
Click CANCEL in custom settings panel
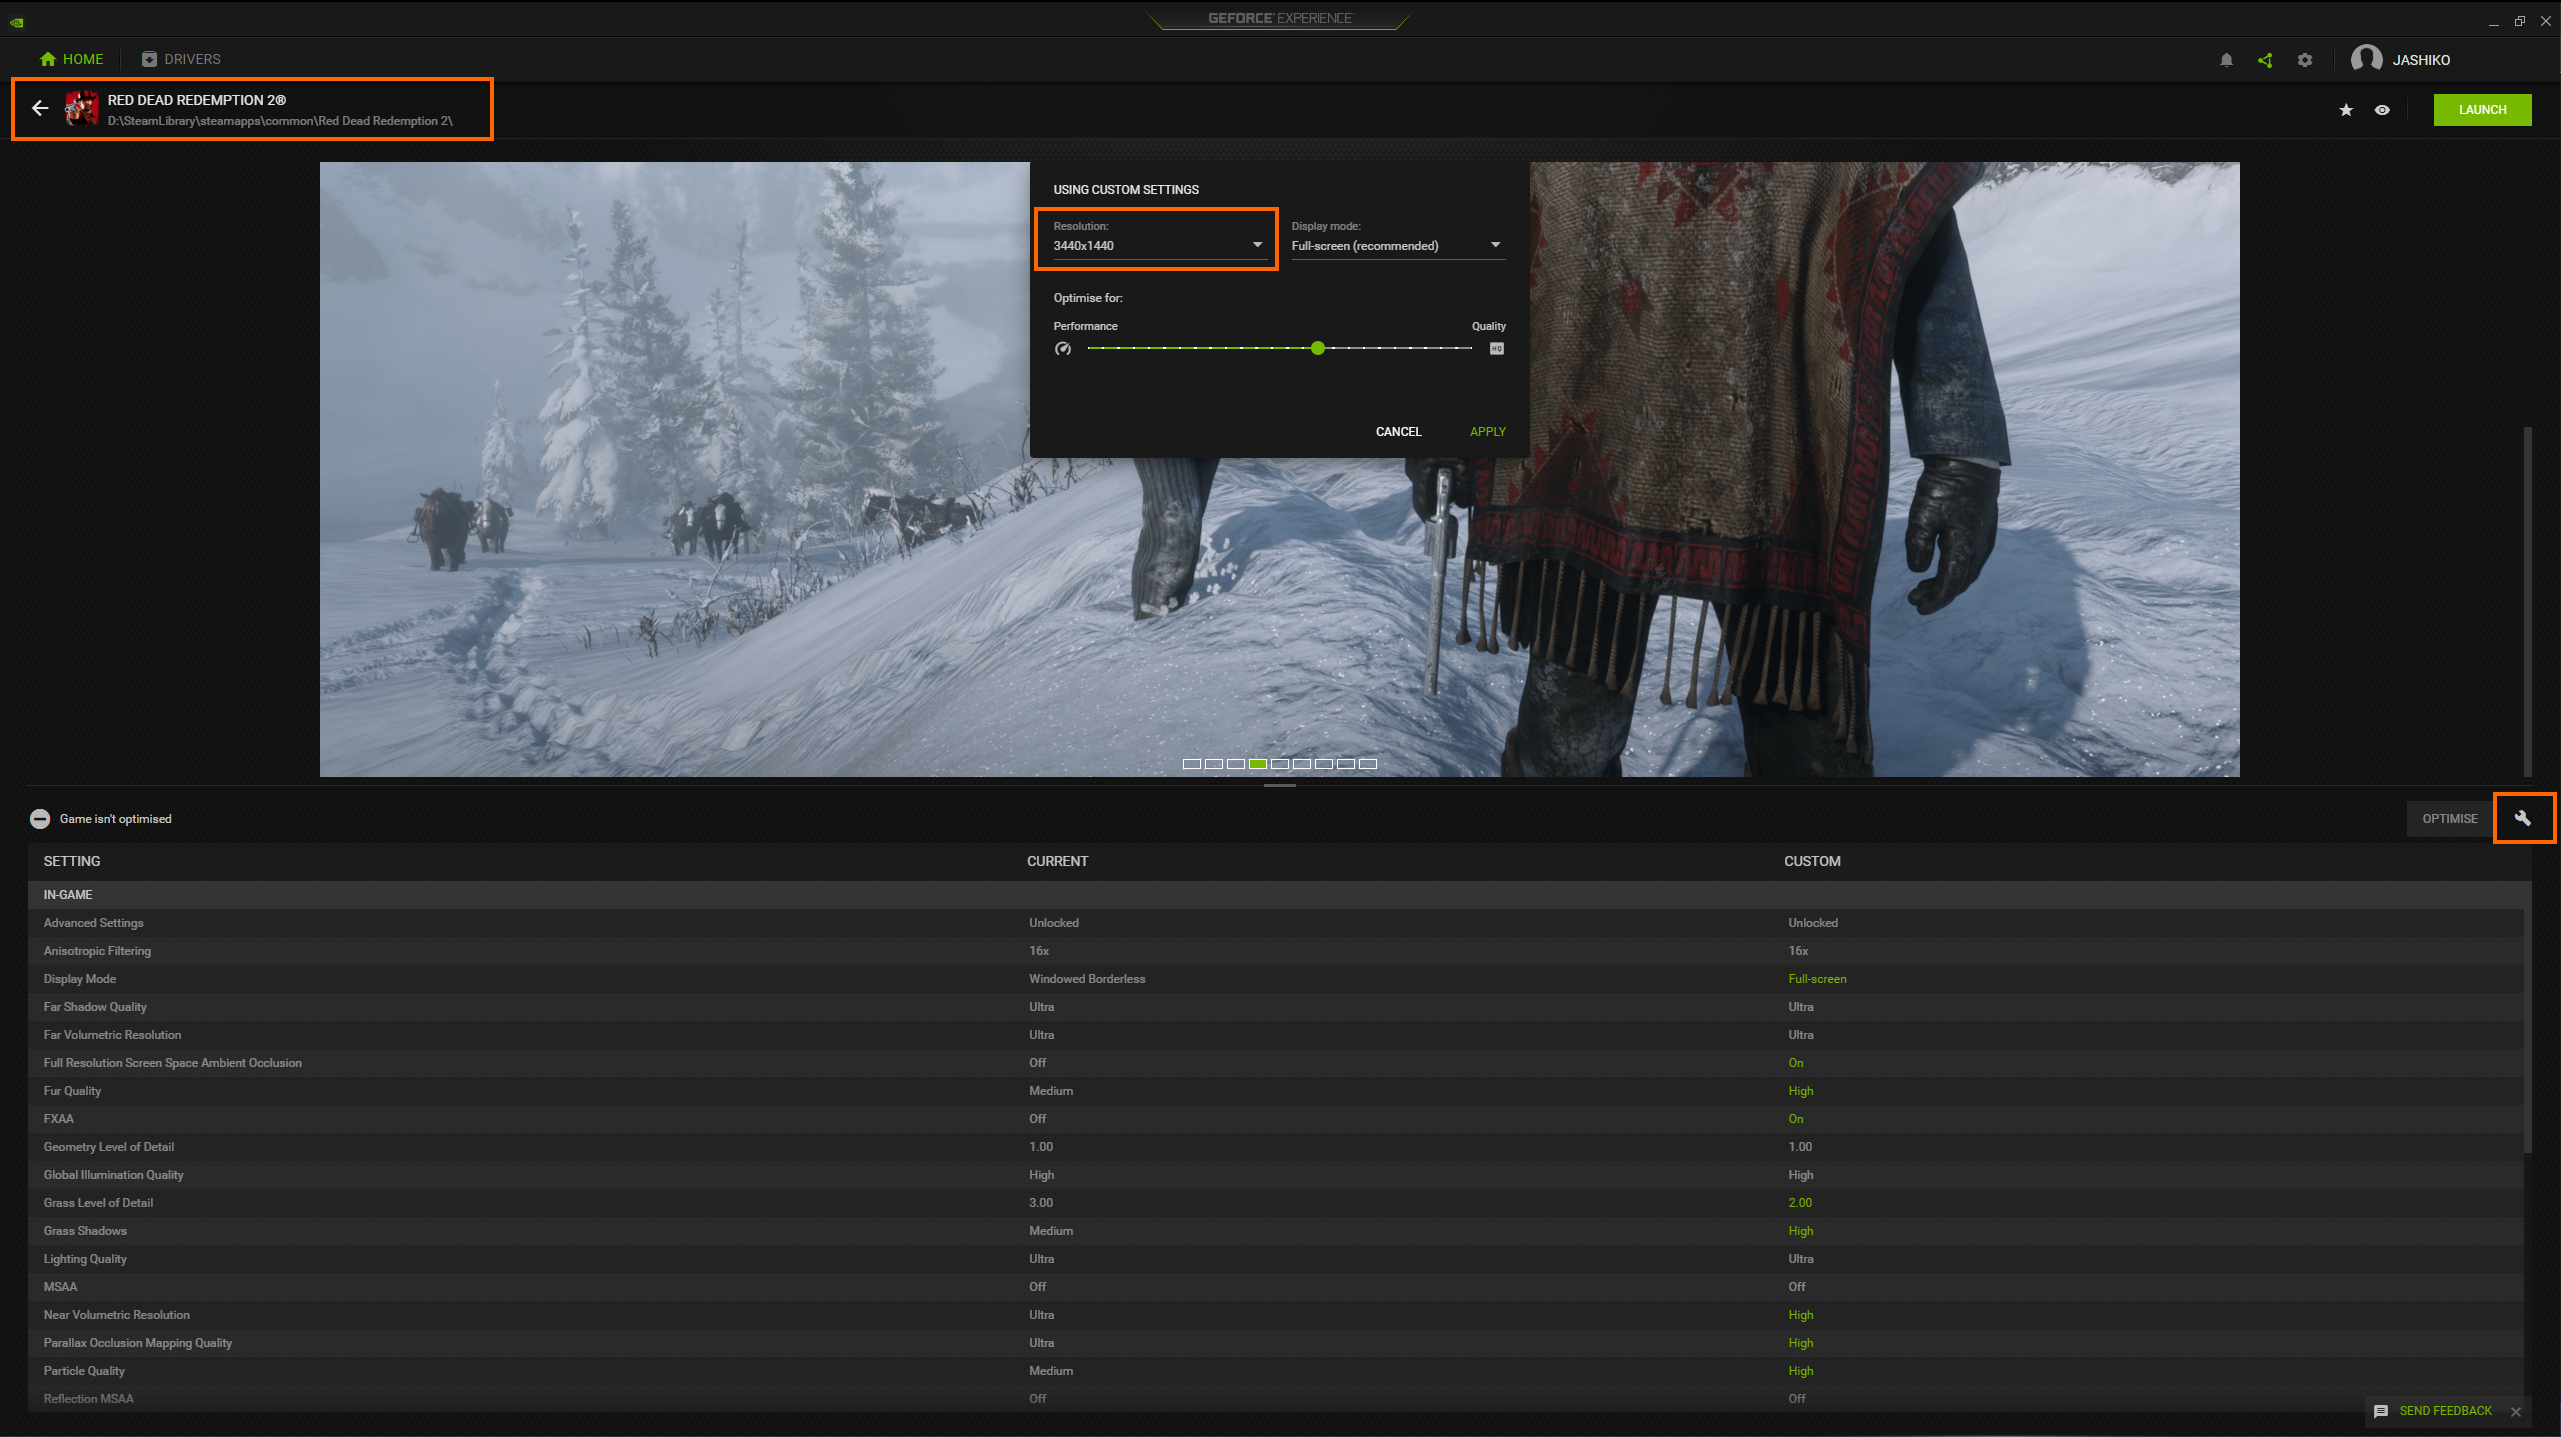(x=1398, y=432)
